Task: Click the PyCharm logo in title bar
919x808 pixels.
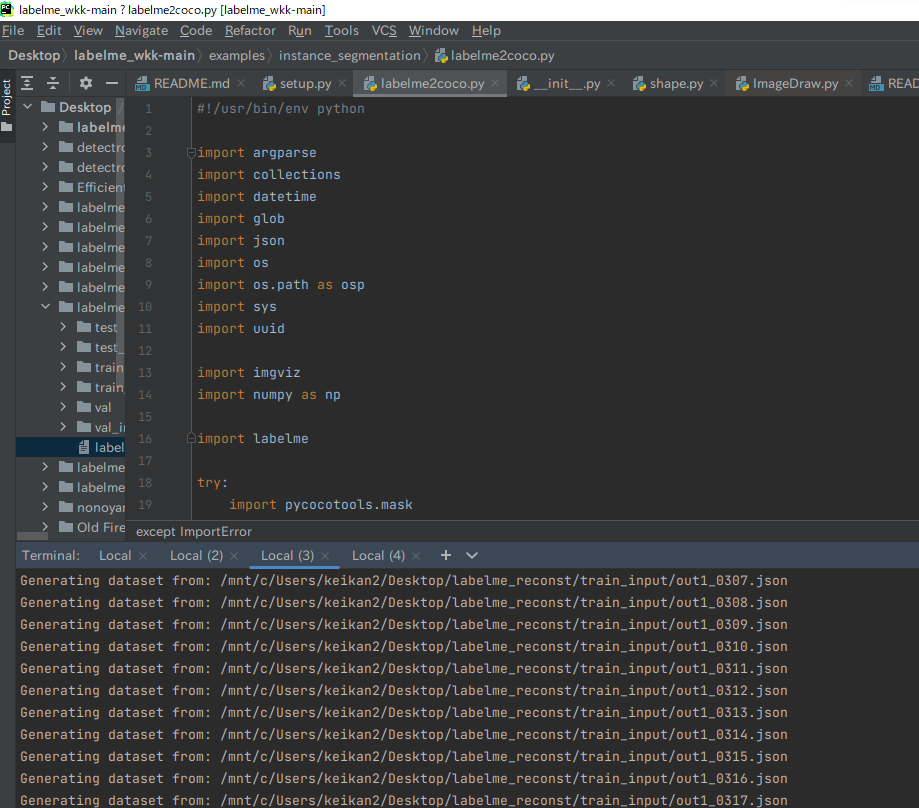Action: 8,9
